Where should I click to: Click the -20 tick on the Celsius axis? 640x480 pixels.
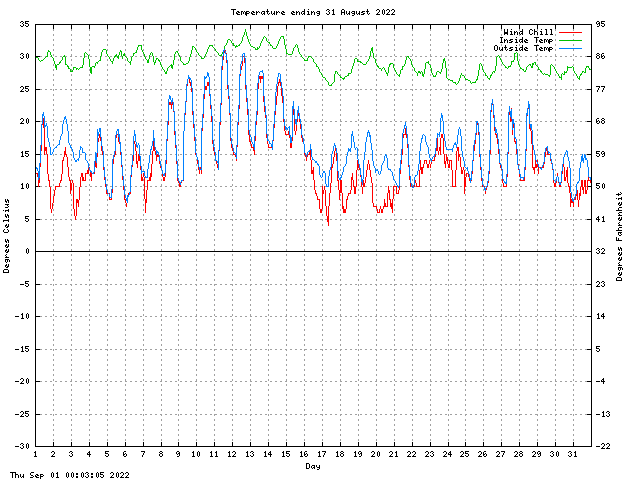tap(22, 381)
